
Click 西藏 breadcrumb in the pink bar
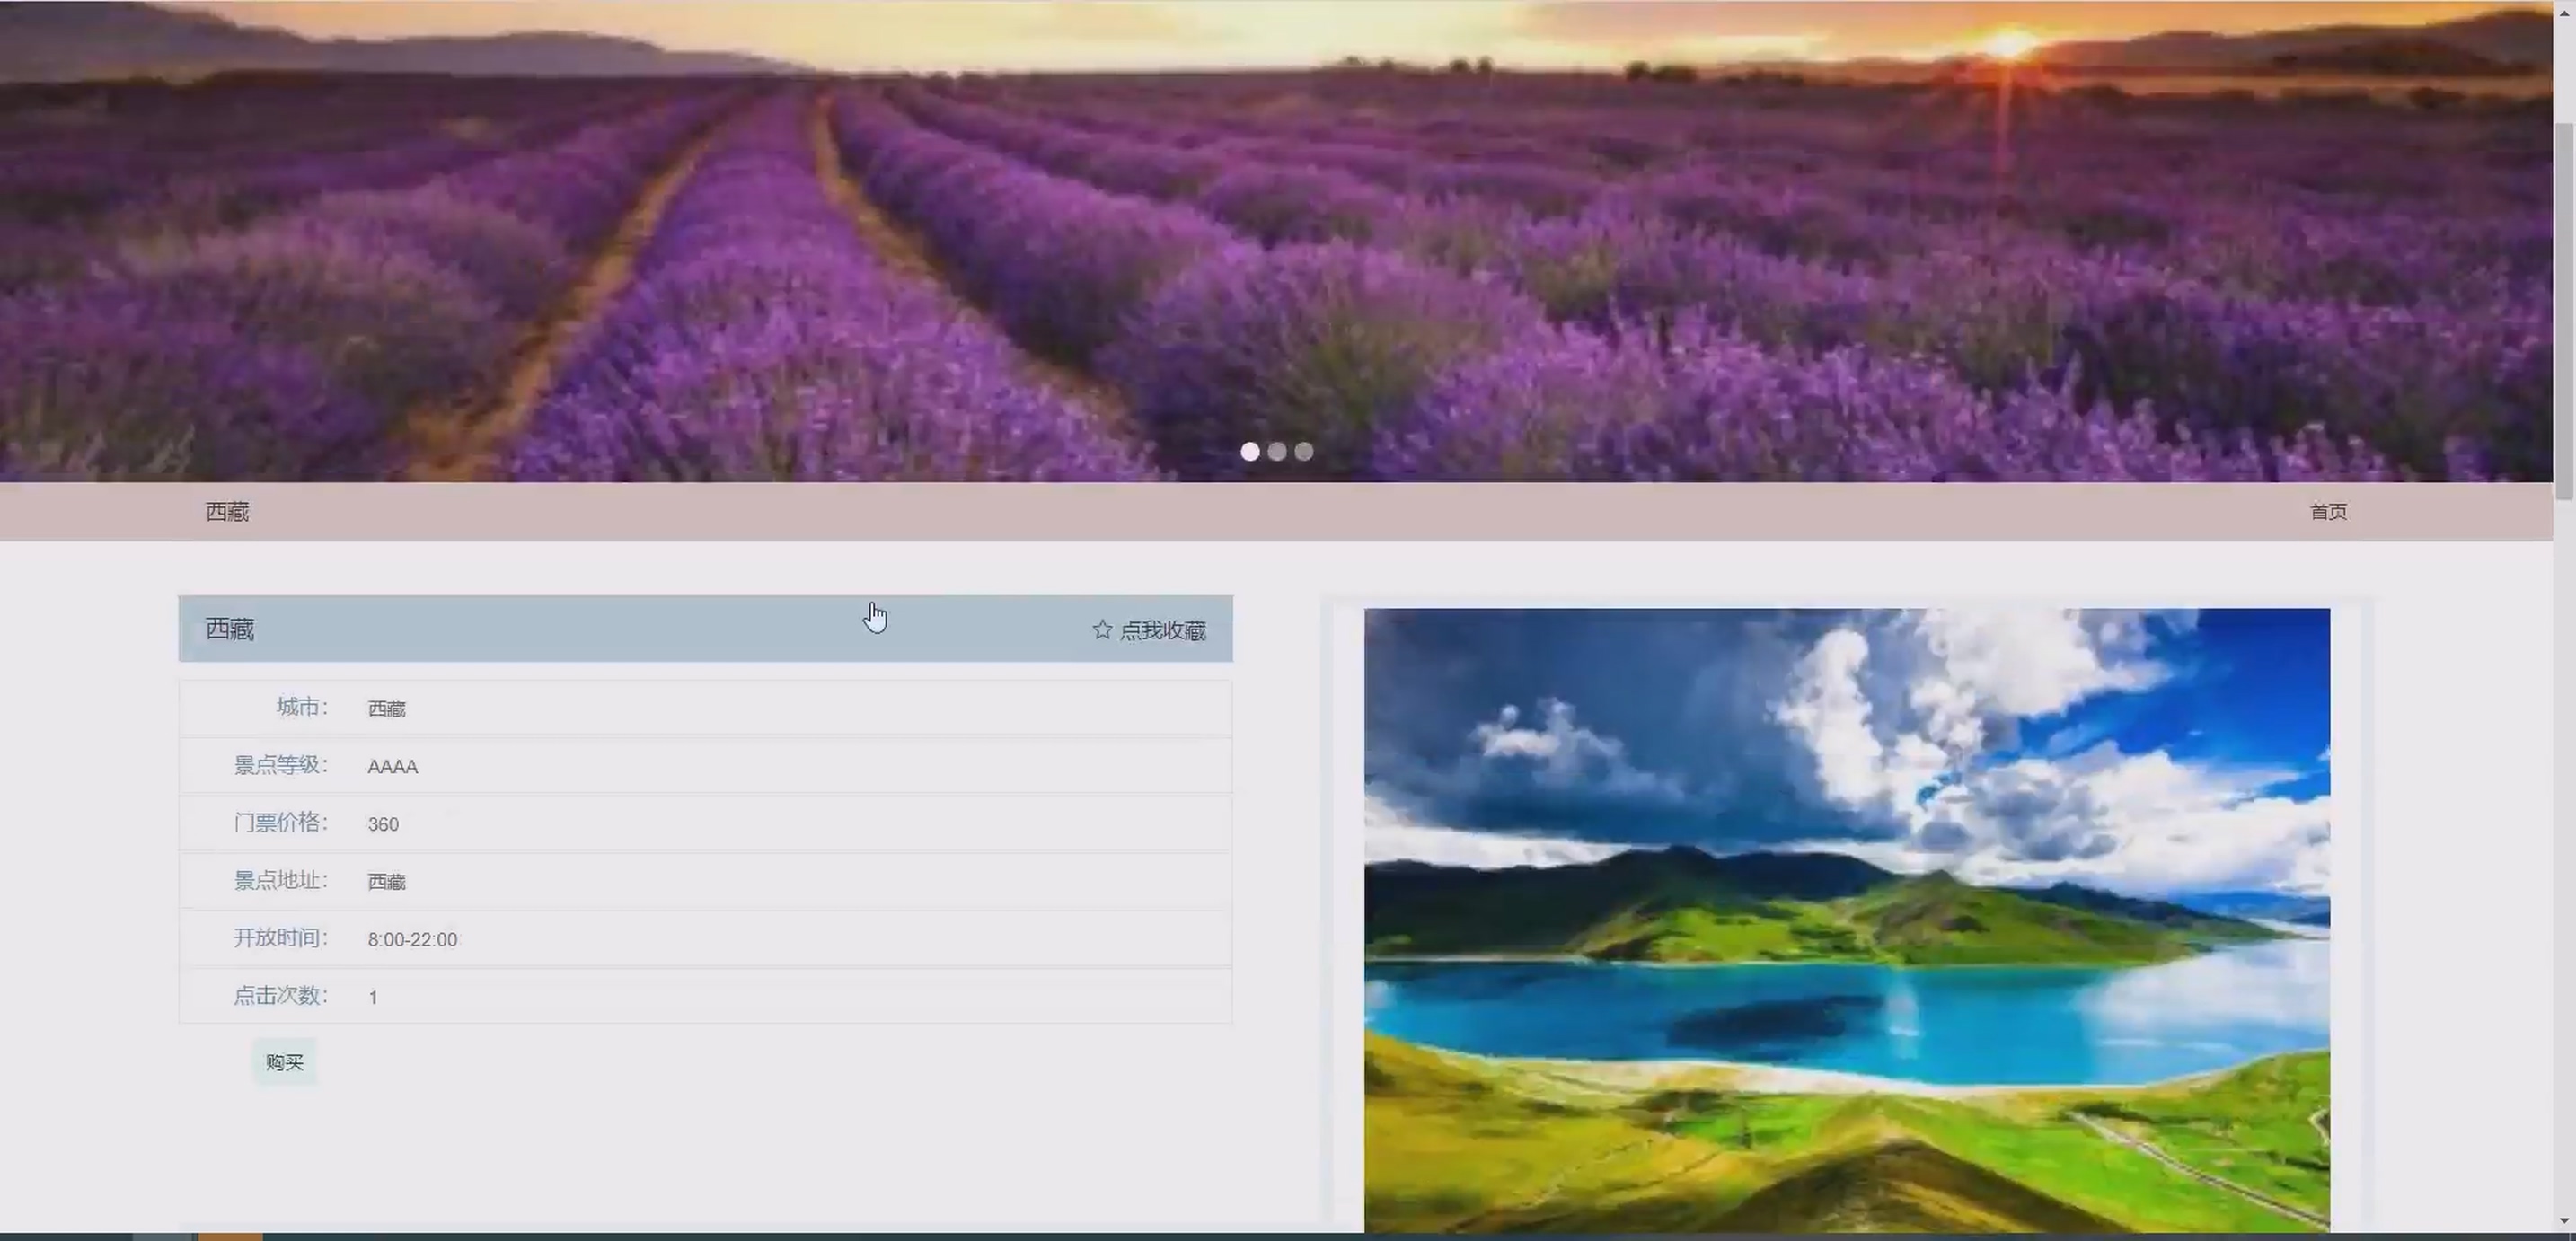tap(227, 512)
